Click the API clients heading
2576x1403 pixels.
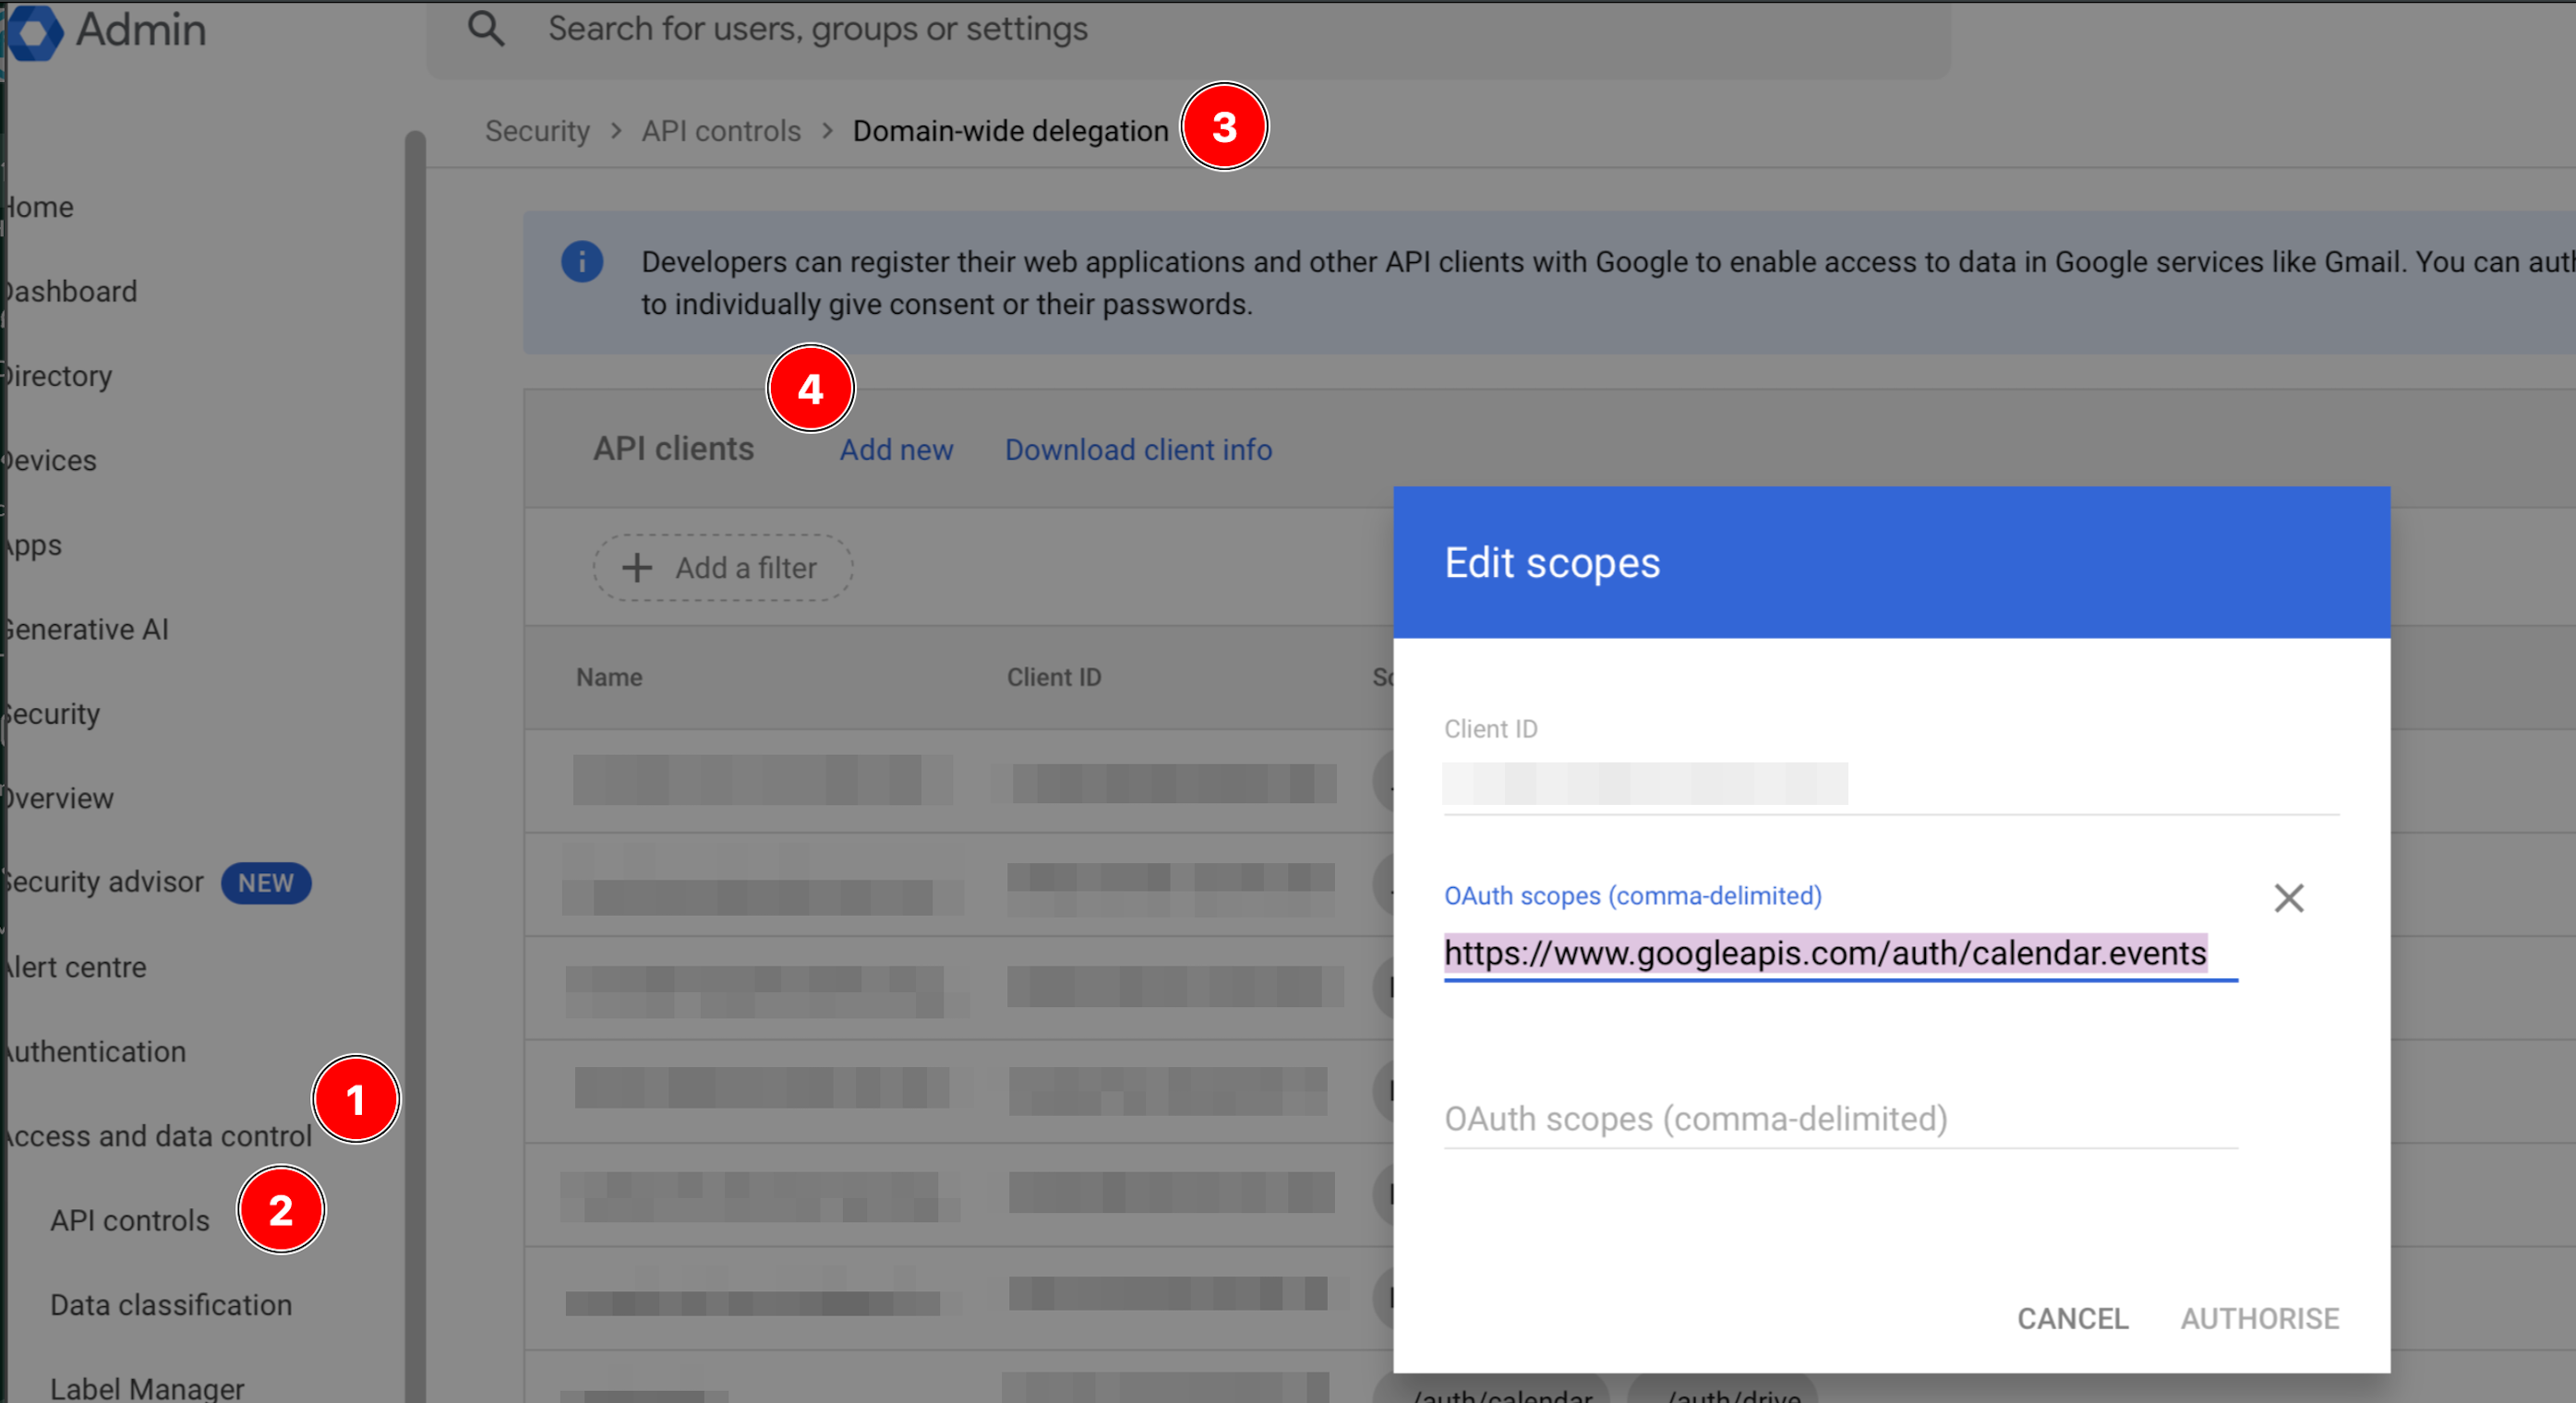[673, 448]
